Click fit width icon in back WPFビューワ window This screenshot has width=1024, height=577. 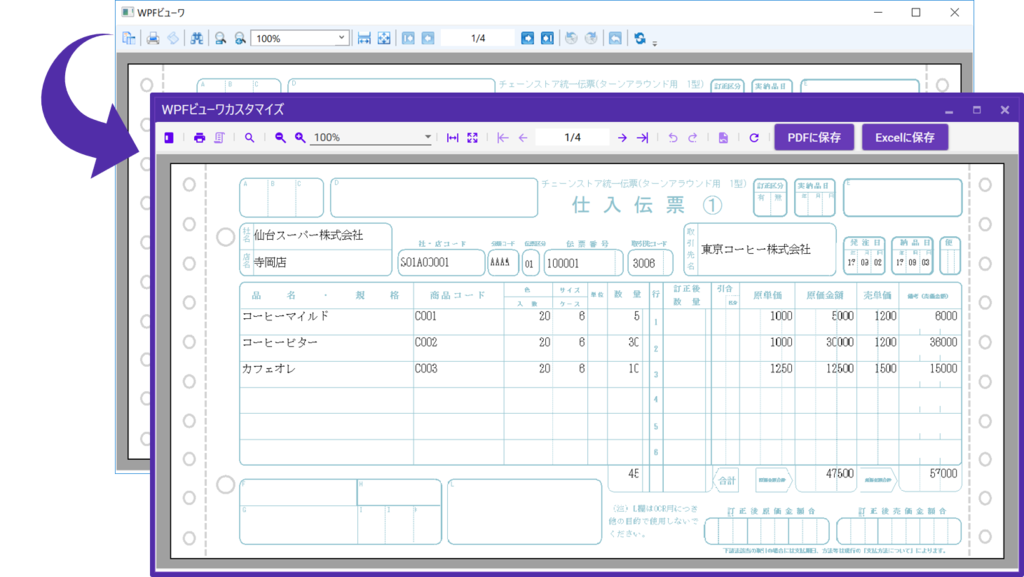[364, 39]
